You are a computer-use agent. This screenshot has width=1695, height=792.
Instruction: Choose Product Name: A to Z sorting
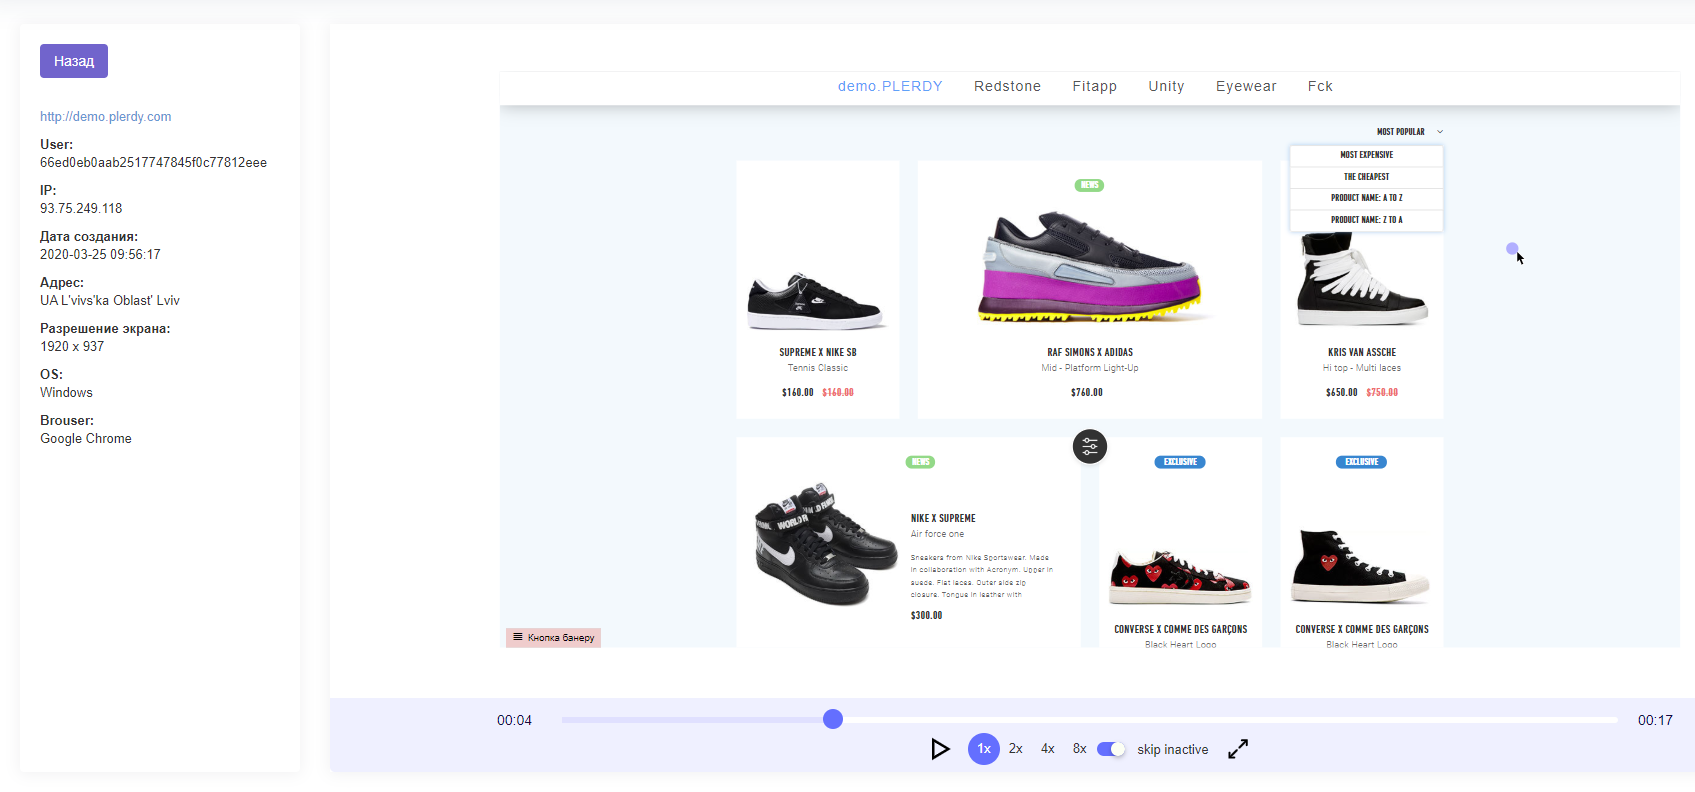point(1366,198)
